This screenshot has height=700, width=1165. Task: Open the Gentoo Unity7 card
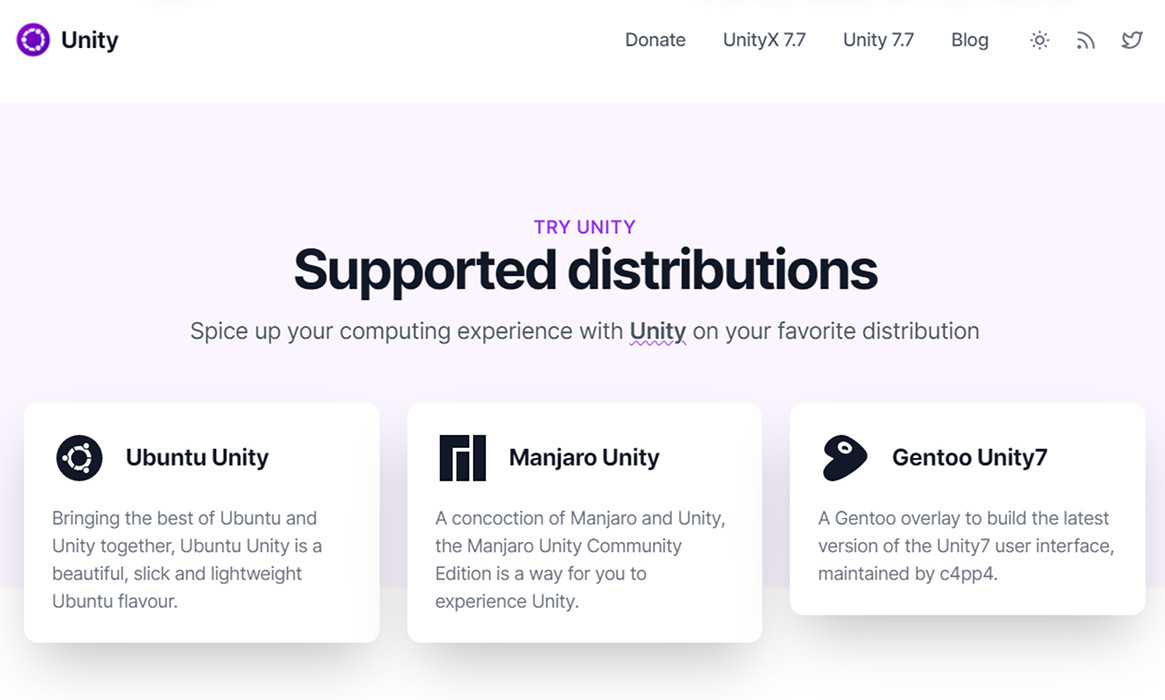point(967,508)
